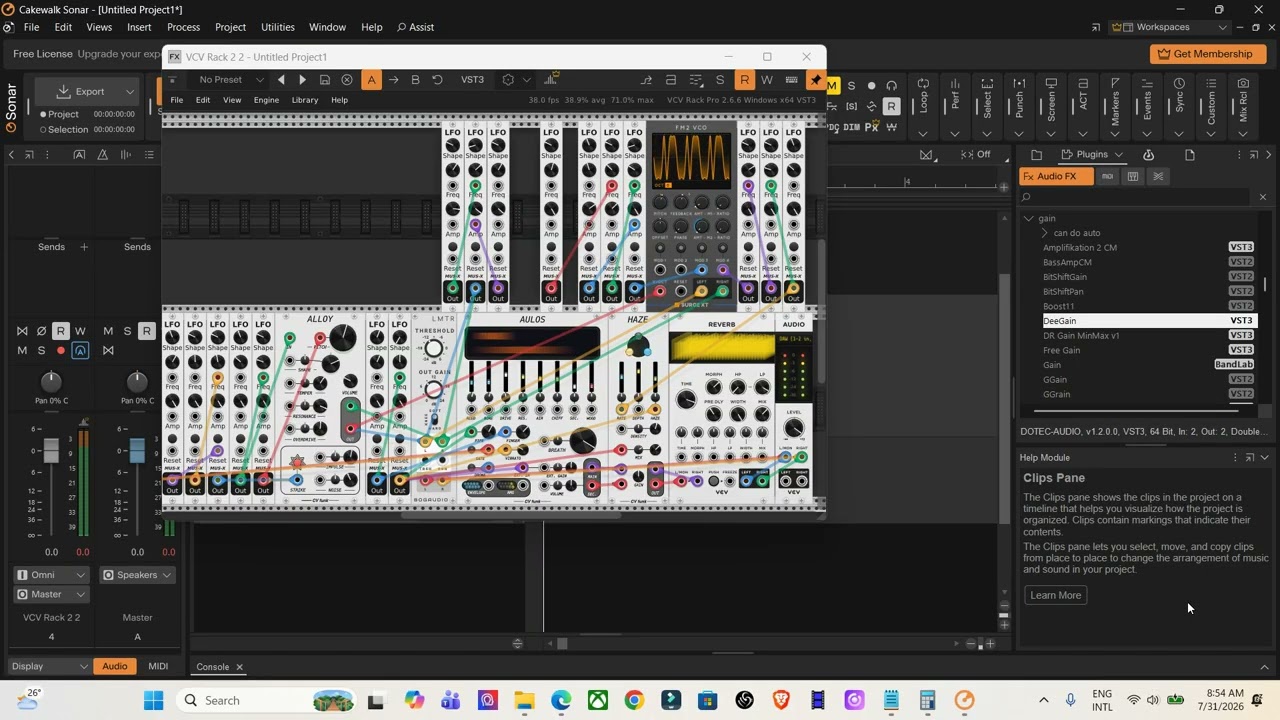
Task: Open File Explorer from the taskbar
Action: coord(524,700)
